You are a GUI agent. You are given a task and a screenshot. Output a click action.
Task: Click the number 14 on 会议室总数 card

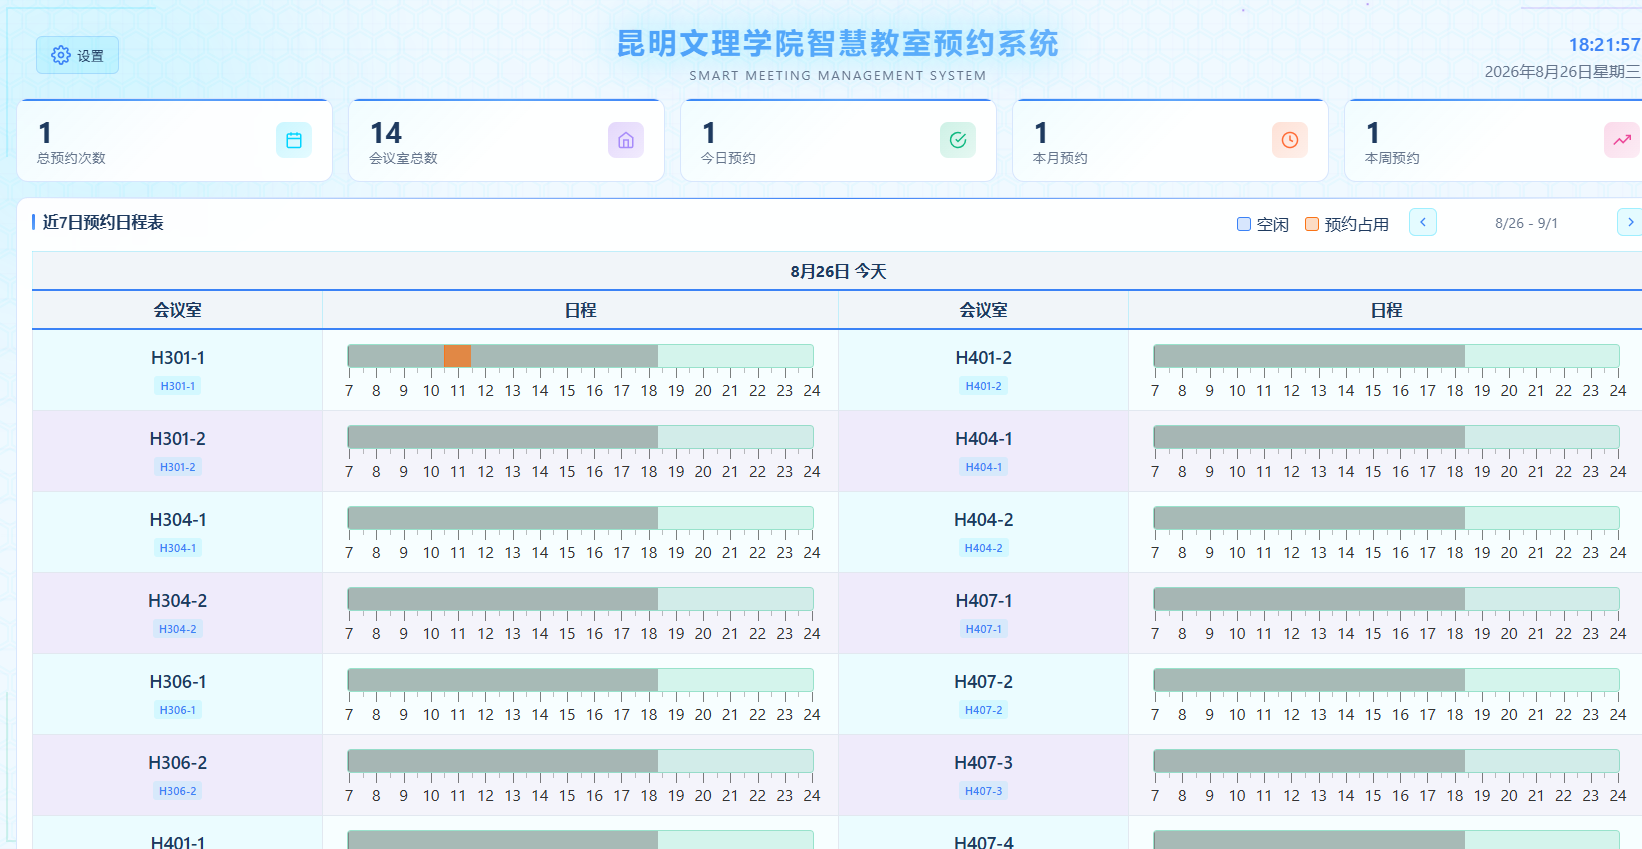(386, 133)
